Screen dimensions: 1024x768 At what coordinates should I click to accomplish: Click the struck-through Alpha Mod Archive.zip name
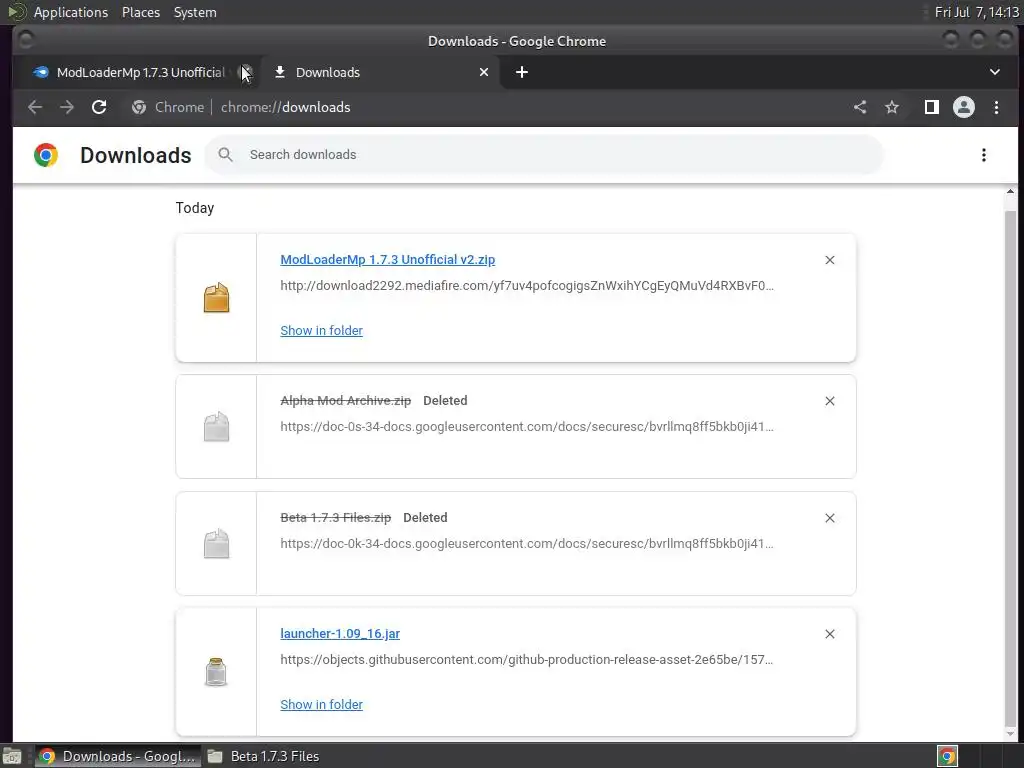tap(345, 400)
